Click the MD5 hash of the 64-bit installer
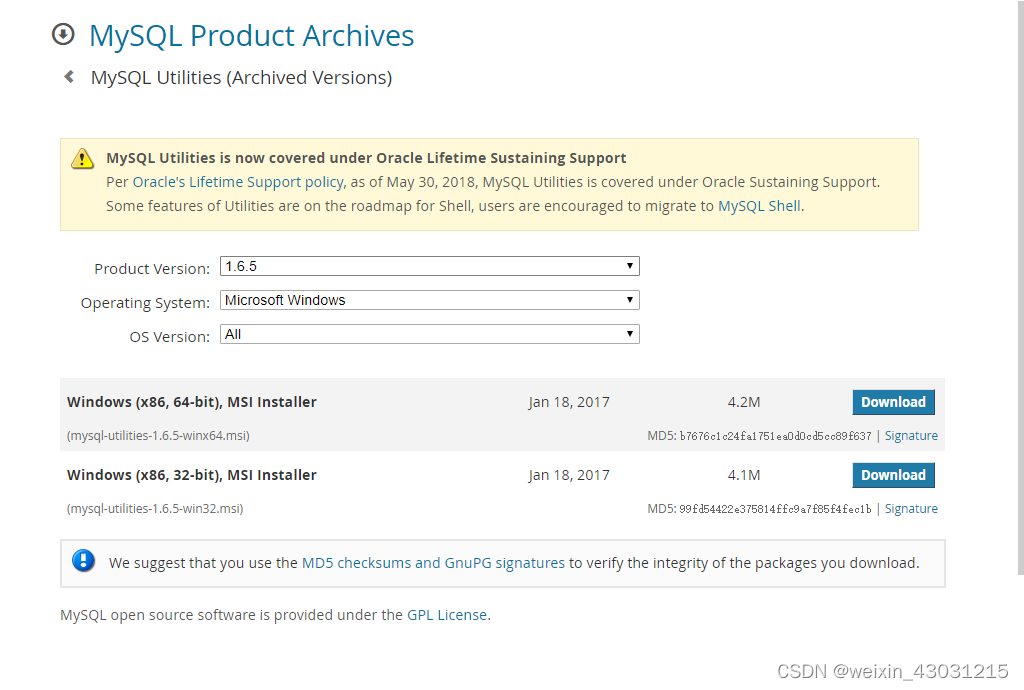The height and width of the screenshot is (690, 1024). pos(775,436)
